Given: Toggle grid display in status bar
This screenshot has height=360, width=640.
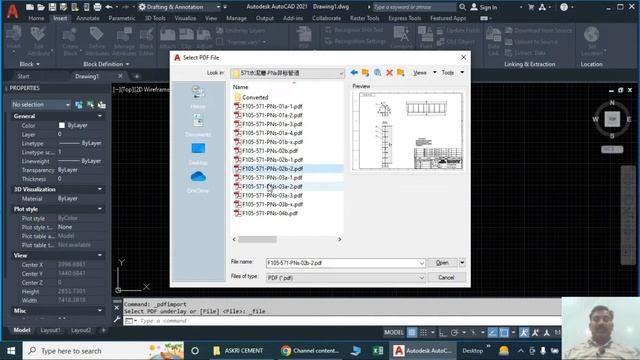Looking at the screenshot, I should (412, 333).
